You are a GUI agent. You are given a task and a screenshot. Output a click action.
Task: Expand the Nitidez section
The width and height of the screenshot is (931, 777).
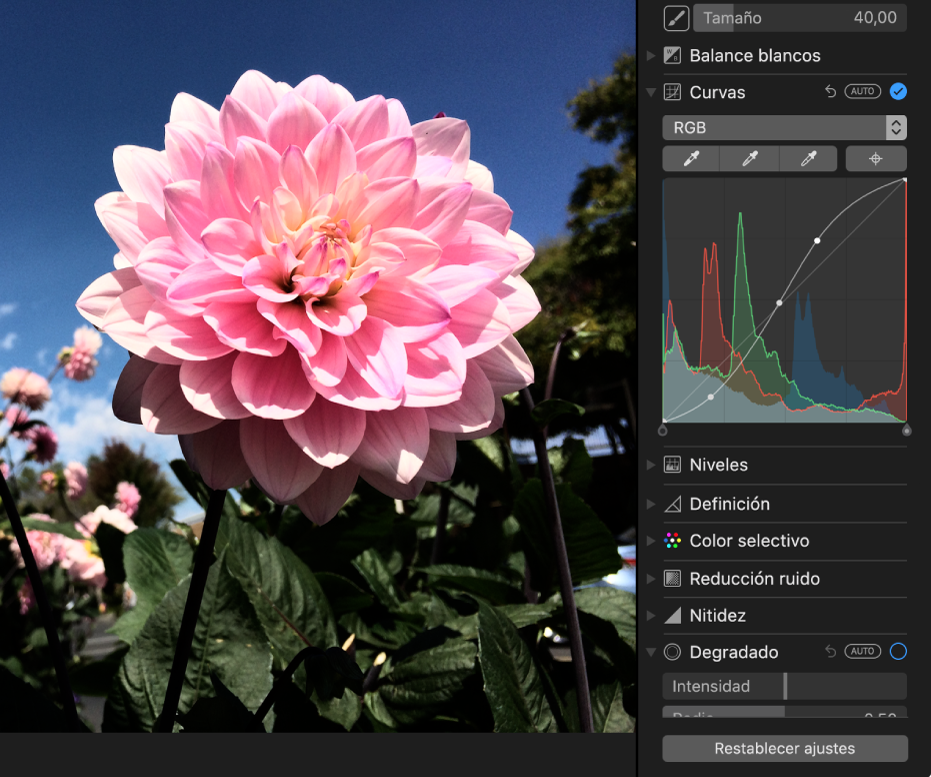click(x=652, y=616)
